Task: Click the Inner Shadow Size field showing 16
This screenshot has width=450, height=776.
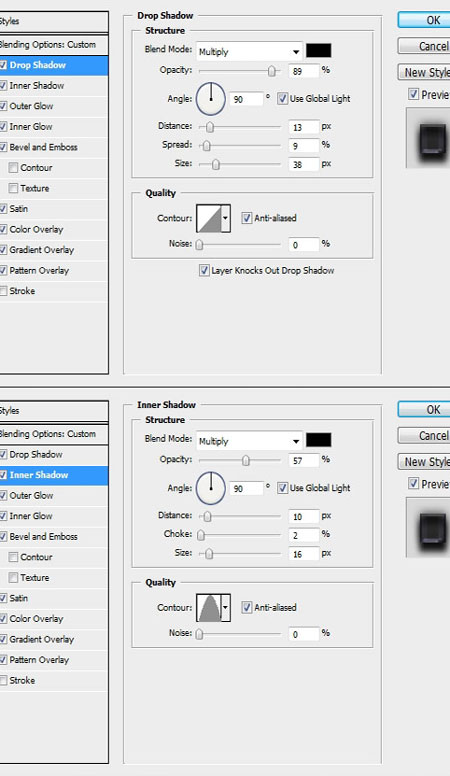Action: click(x=303, y=554)
